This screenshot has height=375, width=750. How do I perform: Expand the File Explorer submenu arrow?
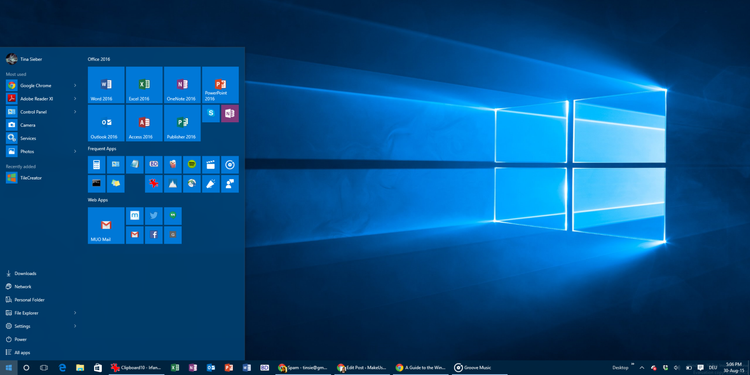75,313
